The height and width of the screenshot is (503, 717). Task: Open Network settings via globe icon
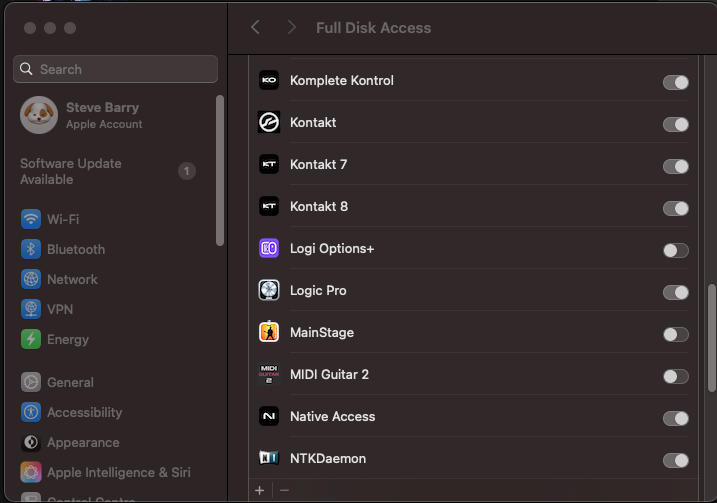[31, 279]
